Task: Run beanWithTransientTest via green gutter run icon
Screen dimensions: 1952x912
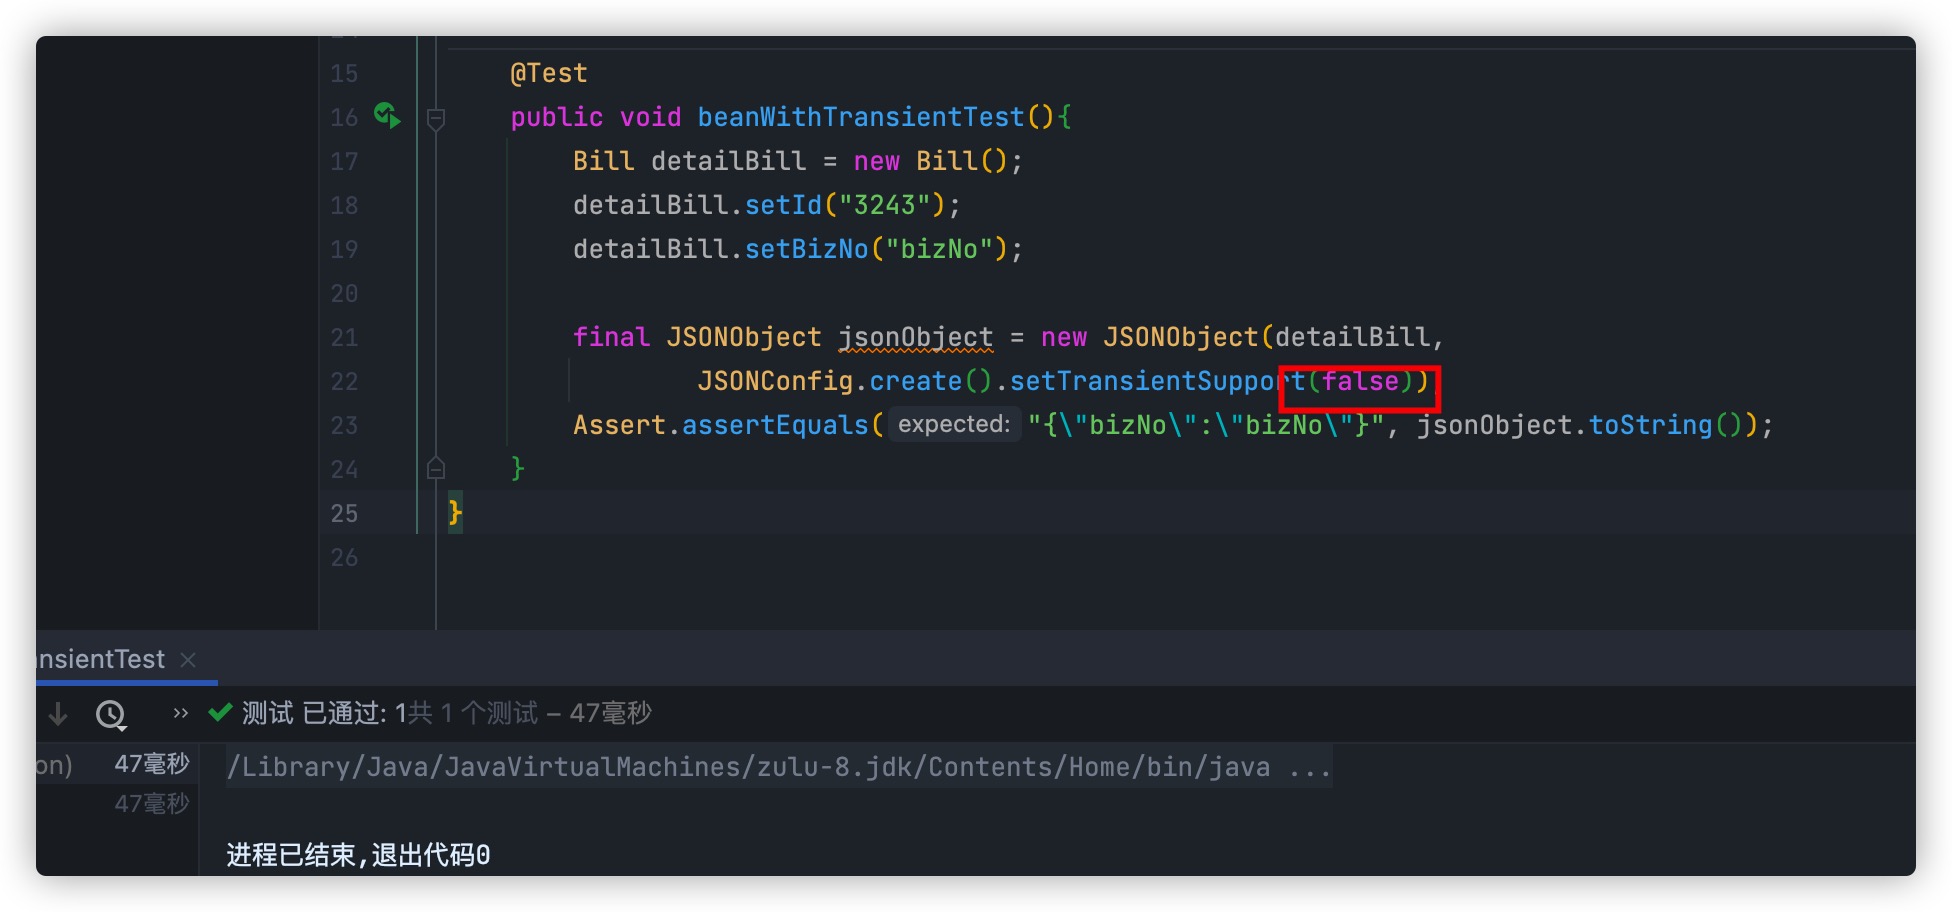Action: 388,116
